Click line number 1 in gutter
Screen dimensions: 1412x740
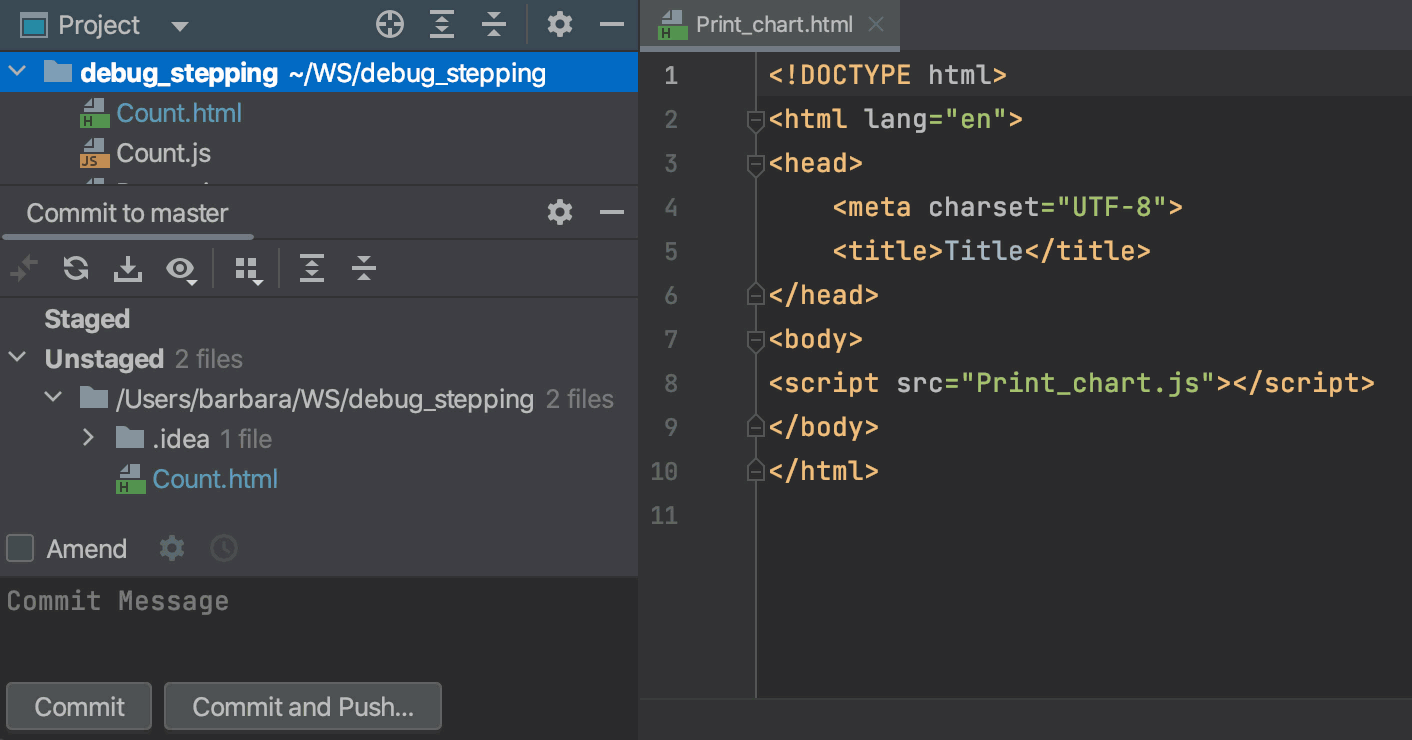(x=670, y=75)
